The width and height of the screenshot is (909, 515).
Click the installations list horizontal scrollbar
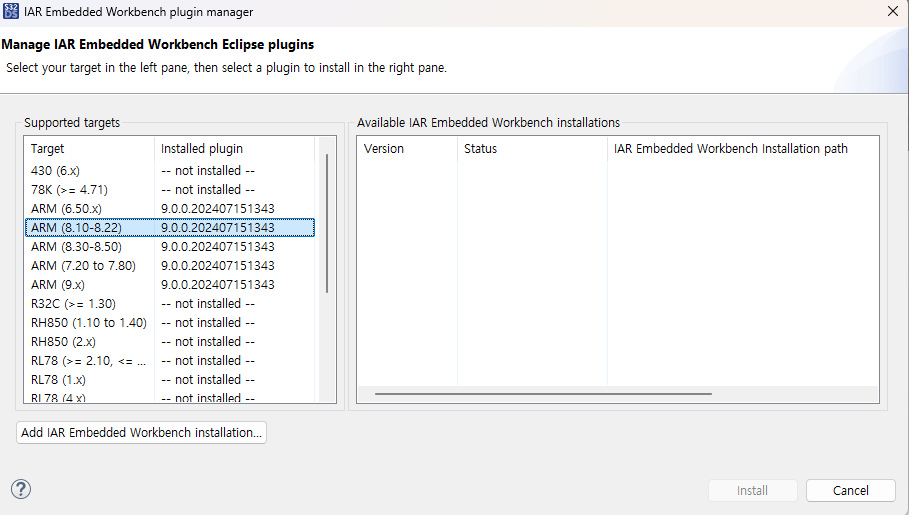click(543, 394)
